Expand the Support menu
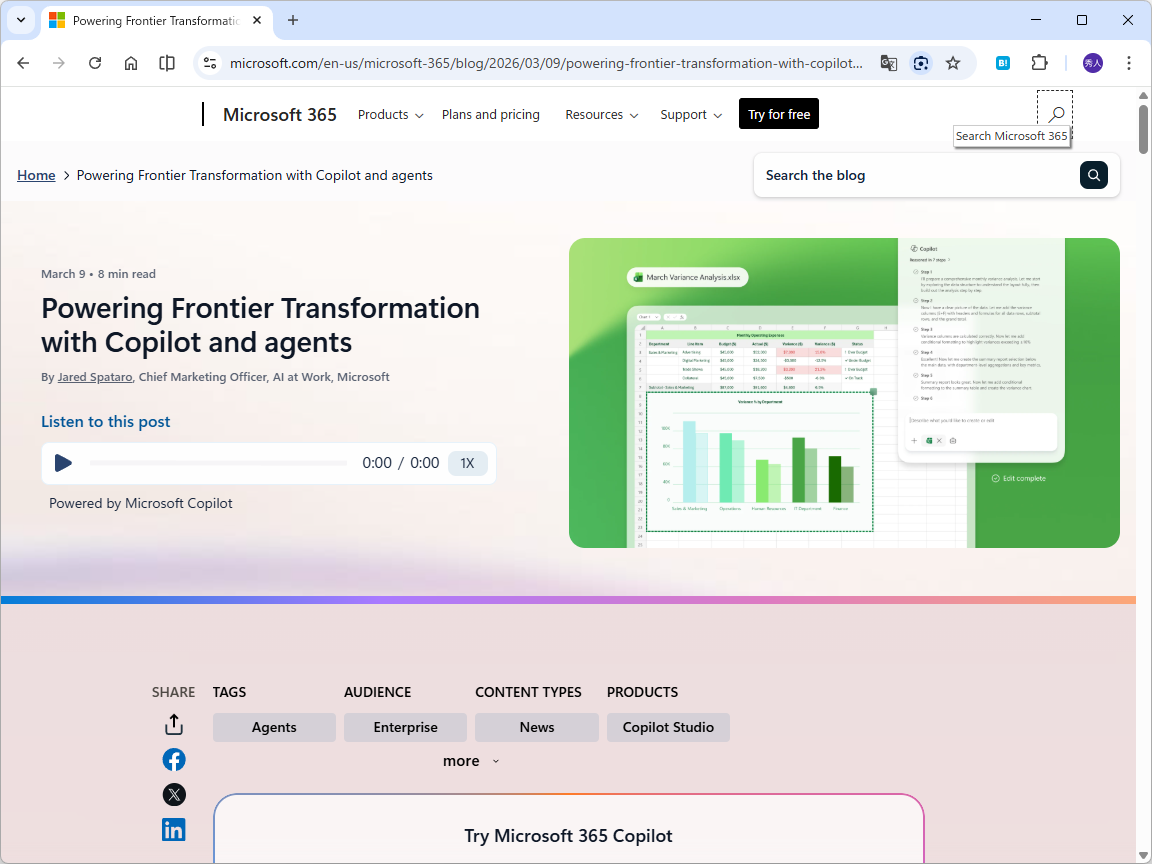 (691, 115)
